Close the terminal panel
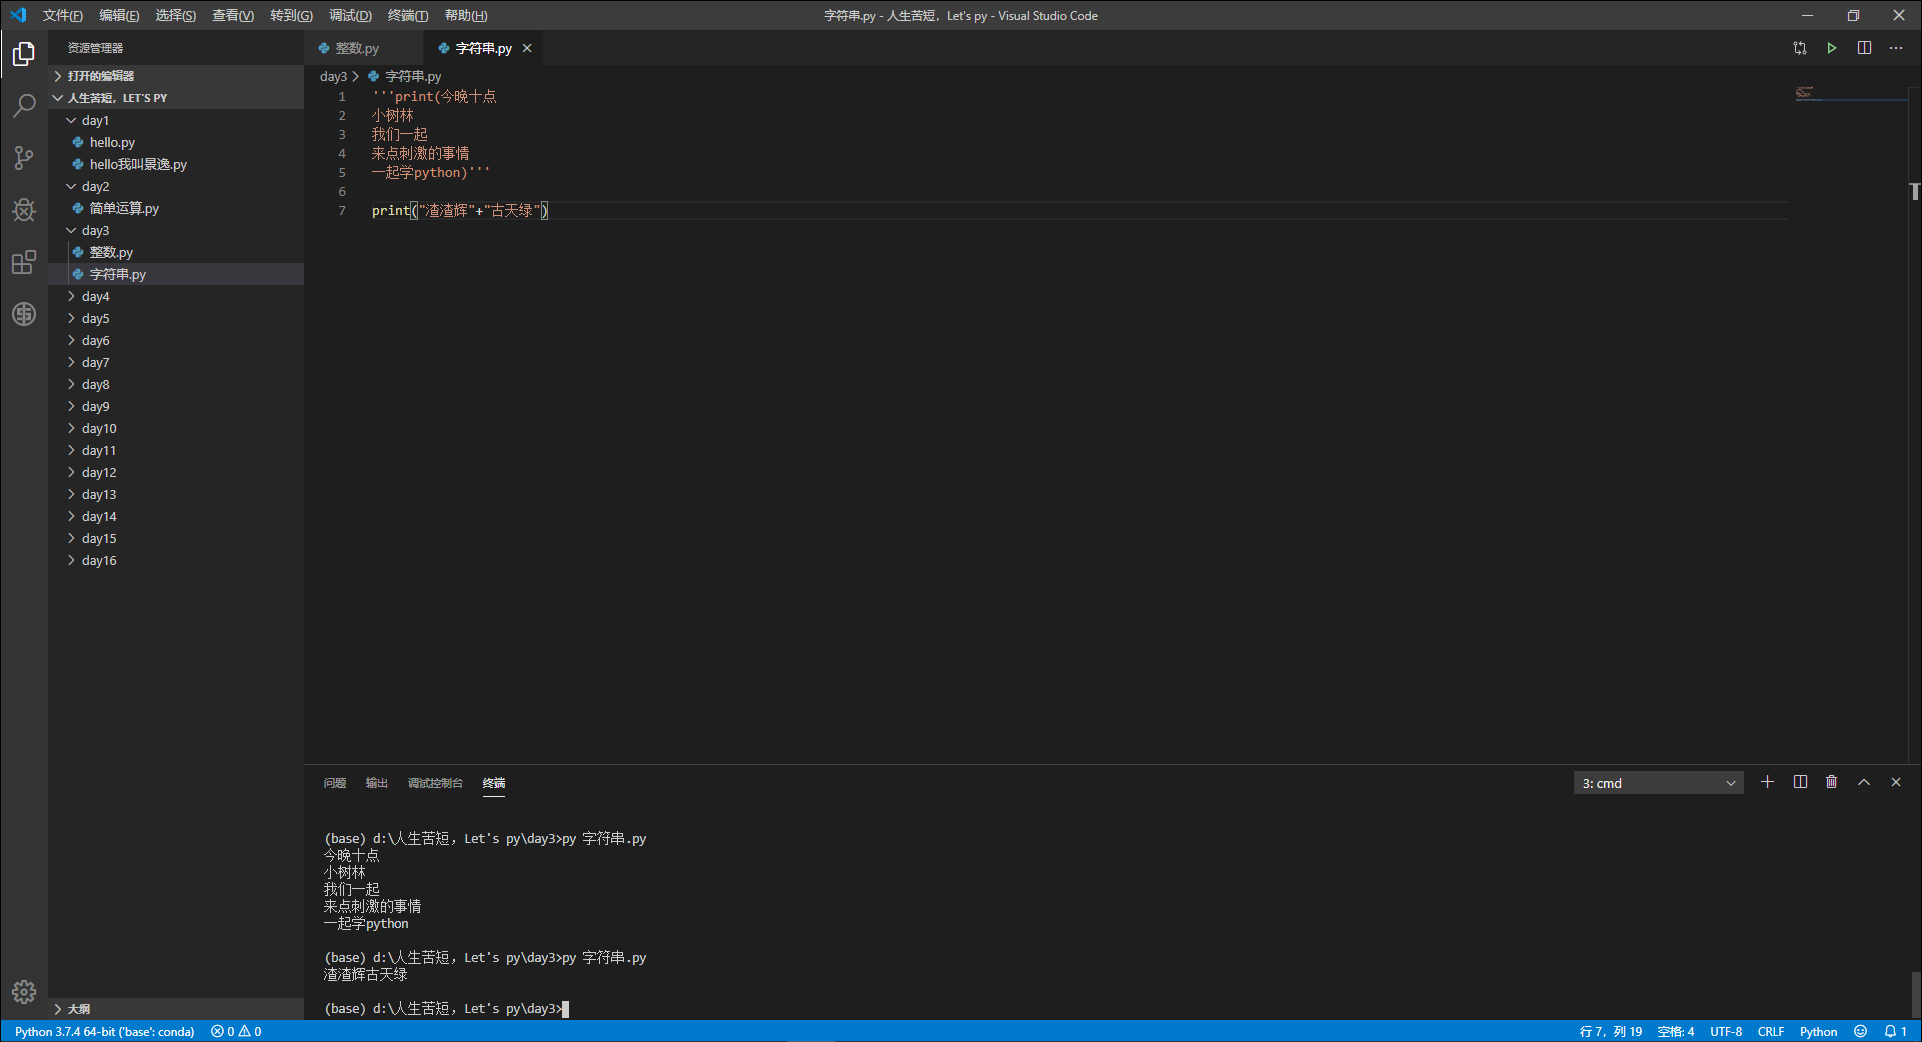This screenshot has height=1042, width=1922. pyautogui.click(x=1896, y=782)
